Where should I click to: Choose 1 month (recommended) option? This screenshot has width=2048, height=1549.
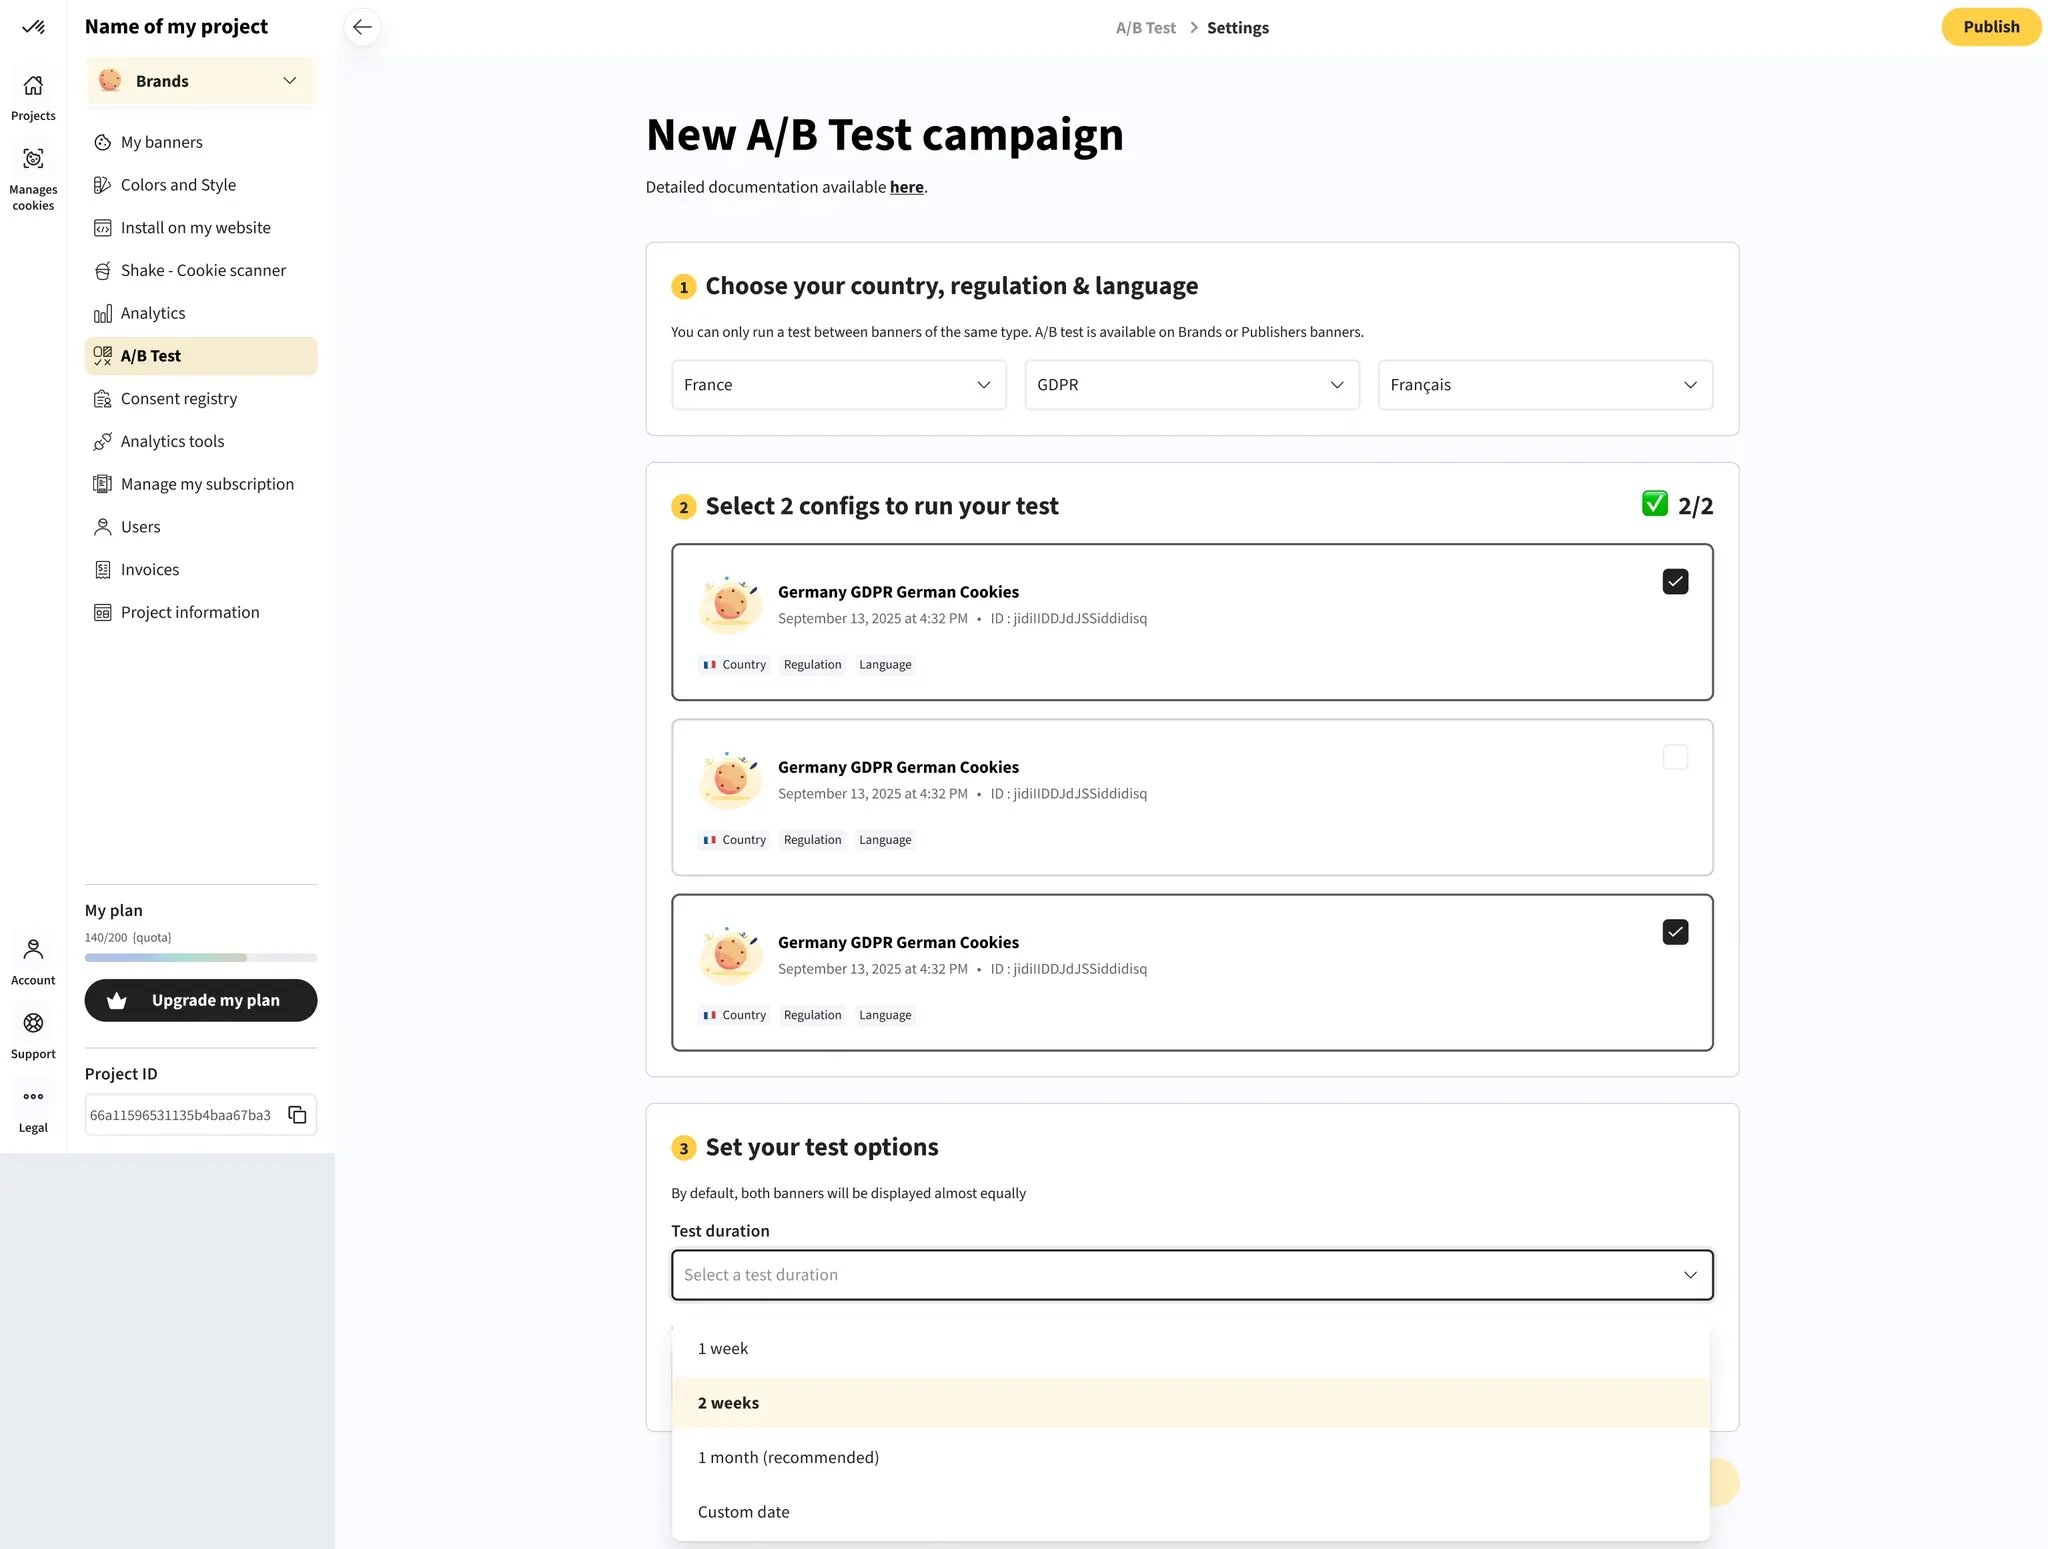click(1191, 1458)
